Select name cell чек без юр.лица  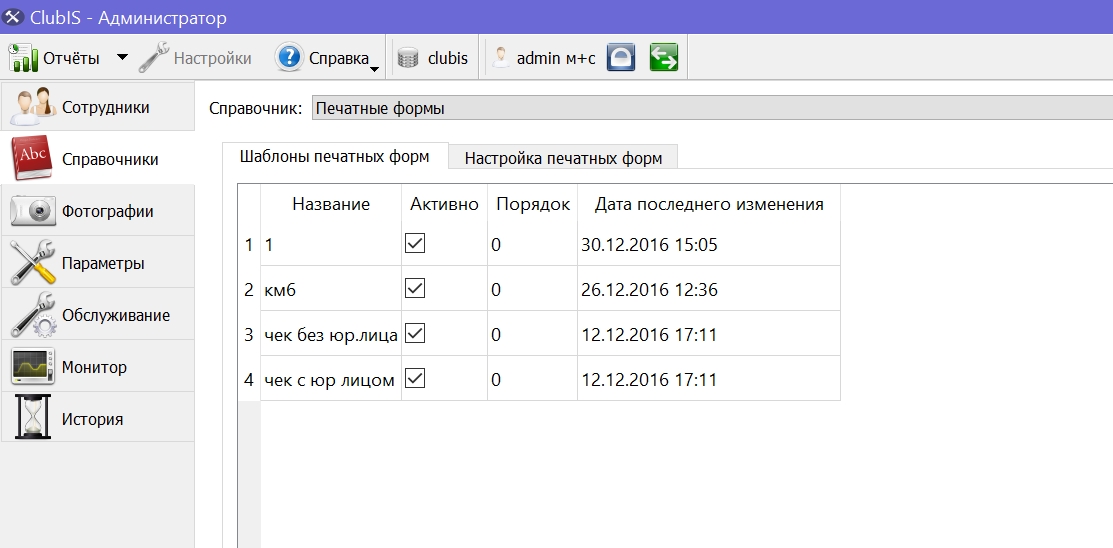tap(331, 334)
